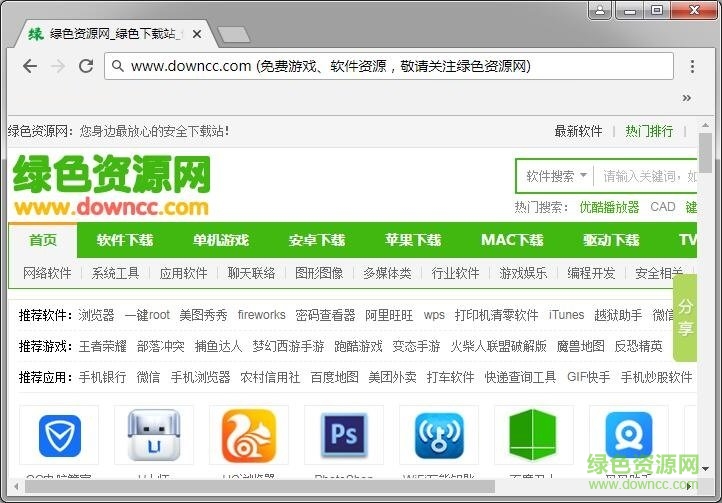Image resolution: width=722 pixels, height=503 pixels.
Task: Click the 热门排行 link
Action: click(649, 131)
